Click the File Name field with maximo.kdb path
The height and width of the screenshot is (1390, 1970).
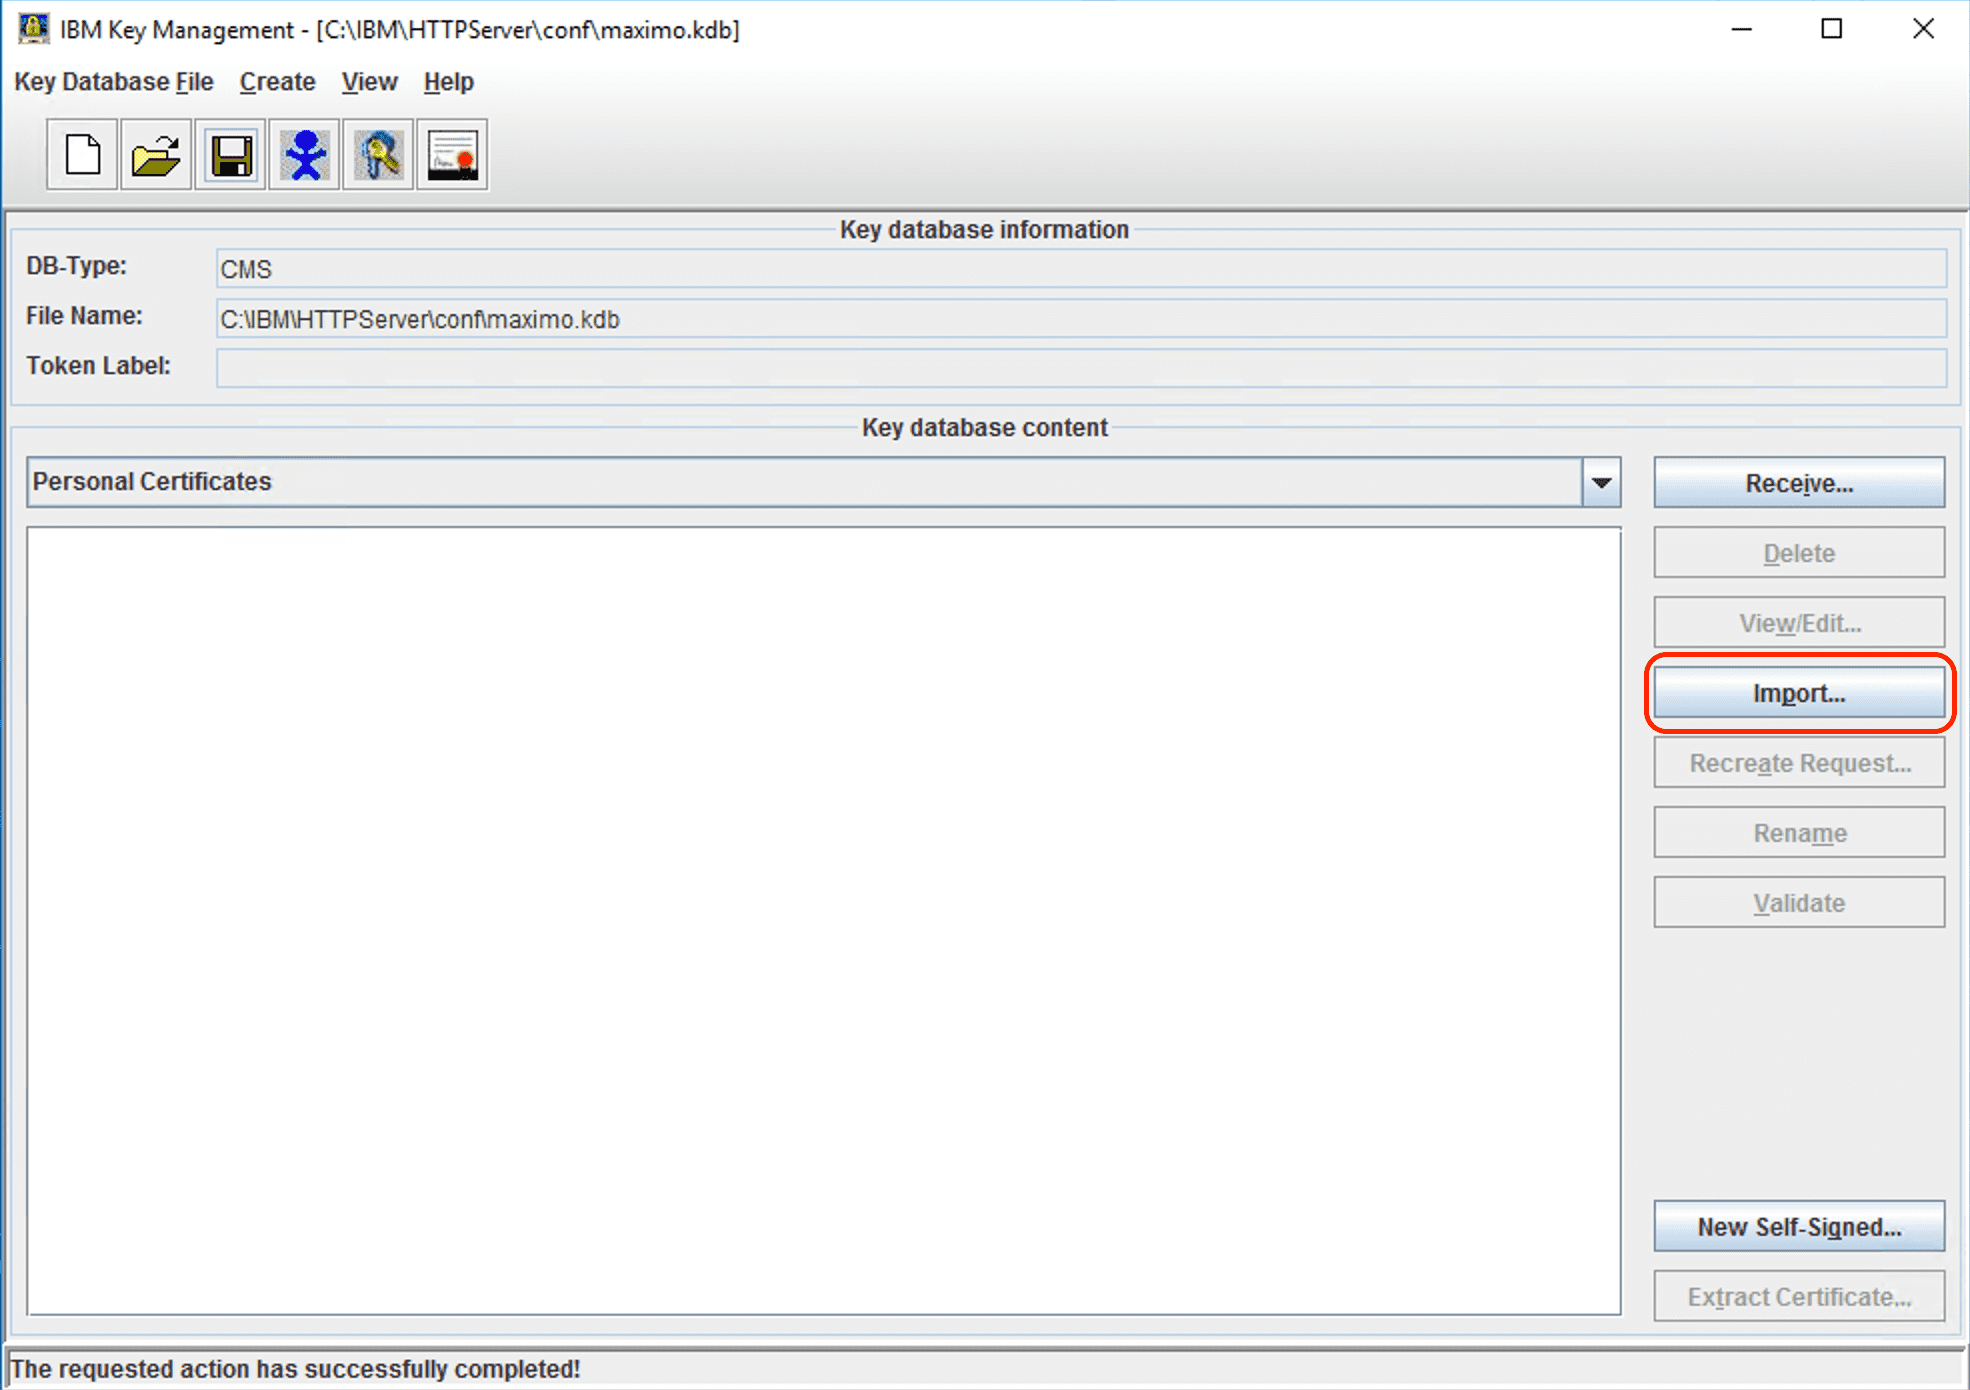click(x=1081, y=319)
